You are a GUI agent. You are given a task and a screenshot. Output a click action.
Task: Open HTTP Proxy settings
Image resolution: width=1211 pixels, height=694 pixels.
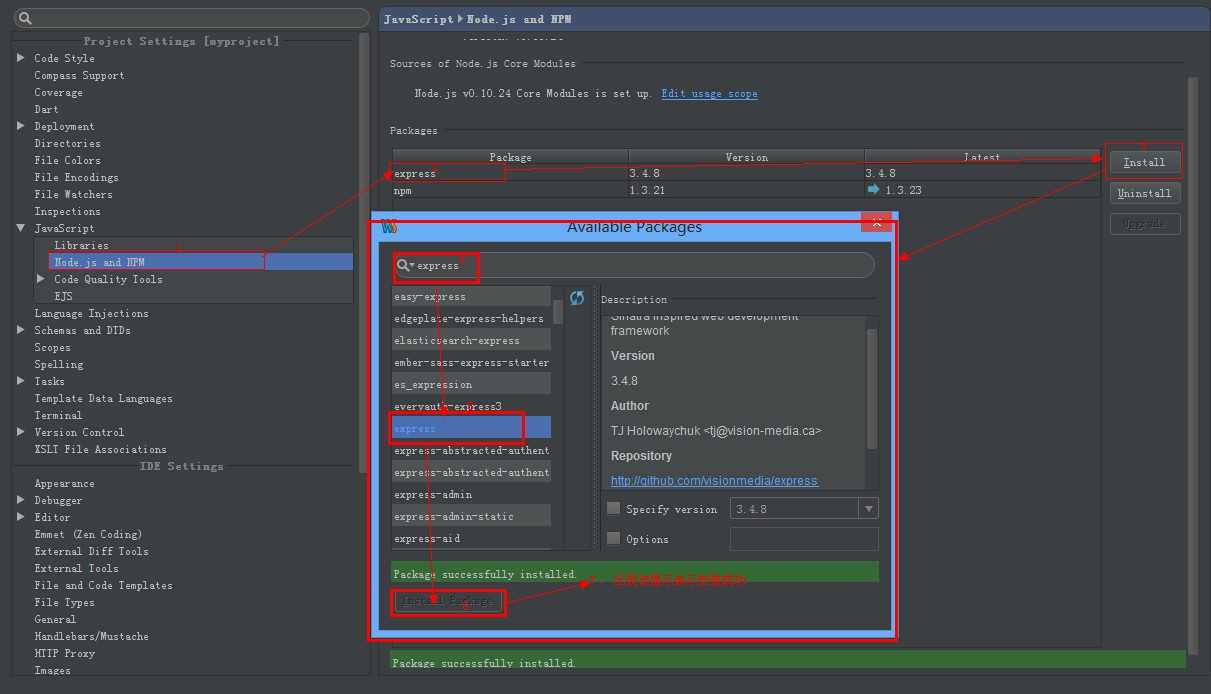[64, 653]
